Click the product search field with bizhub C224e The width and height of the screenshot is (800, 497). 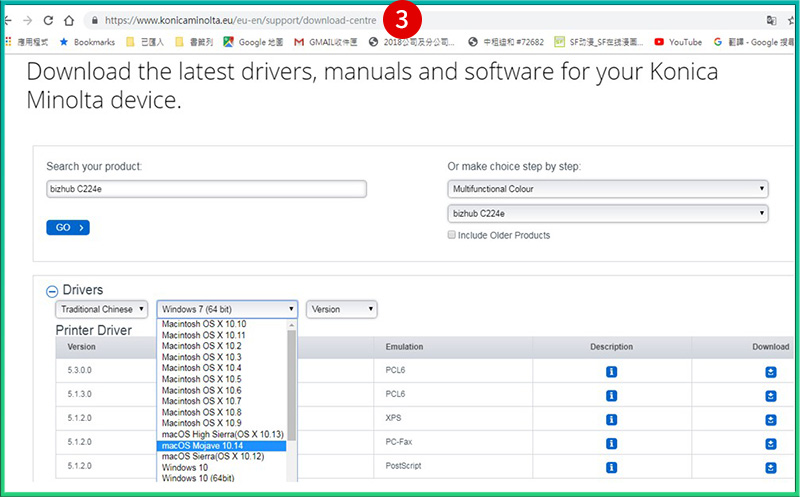pos(206,188)
